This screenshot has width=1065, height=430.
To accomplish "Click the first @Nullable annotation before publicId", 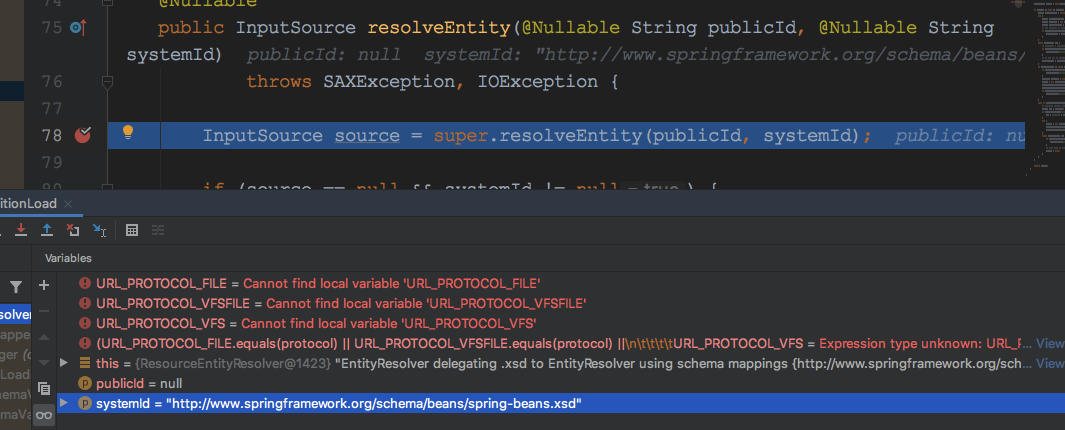I will [571, 29].
